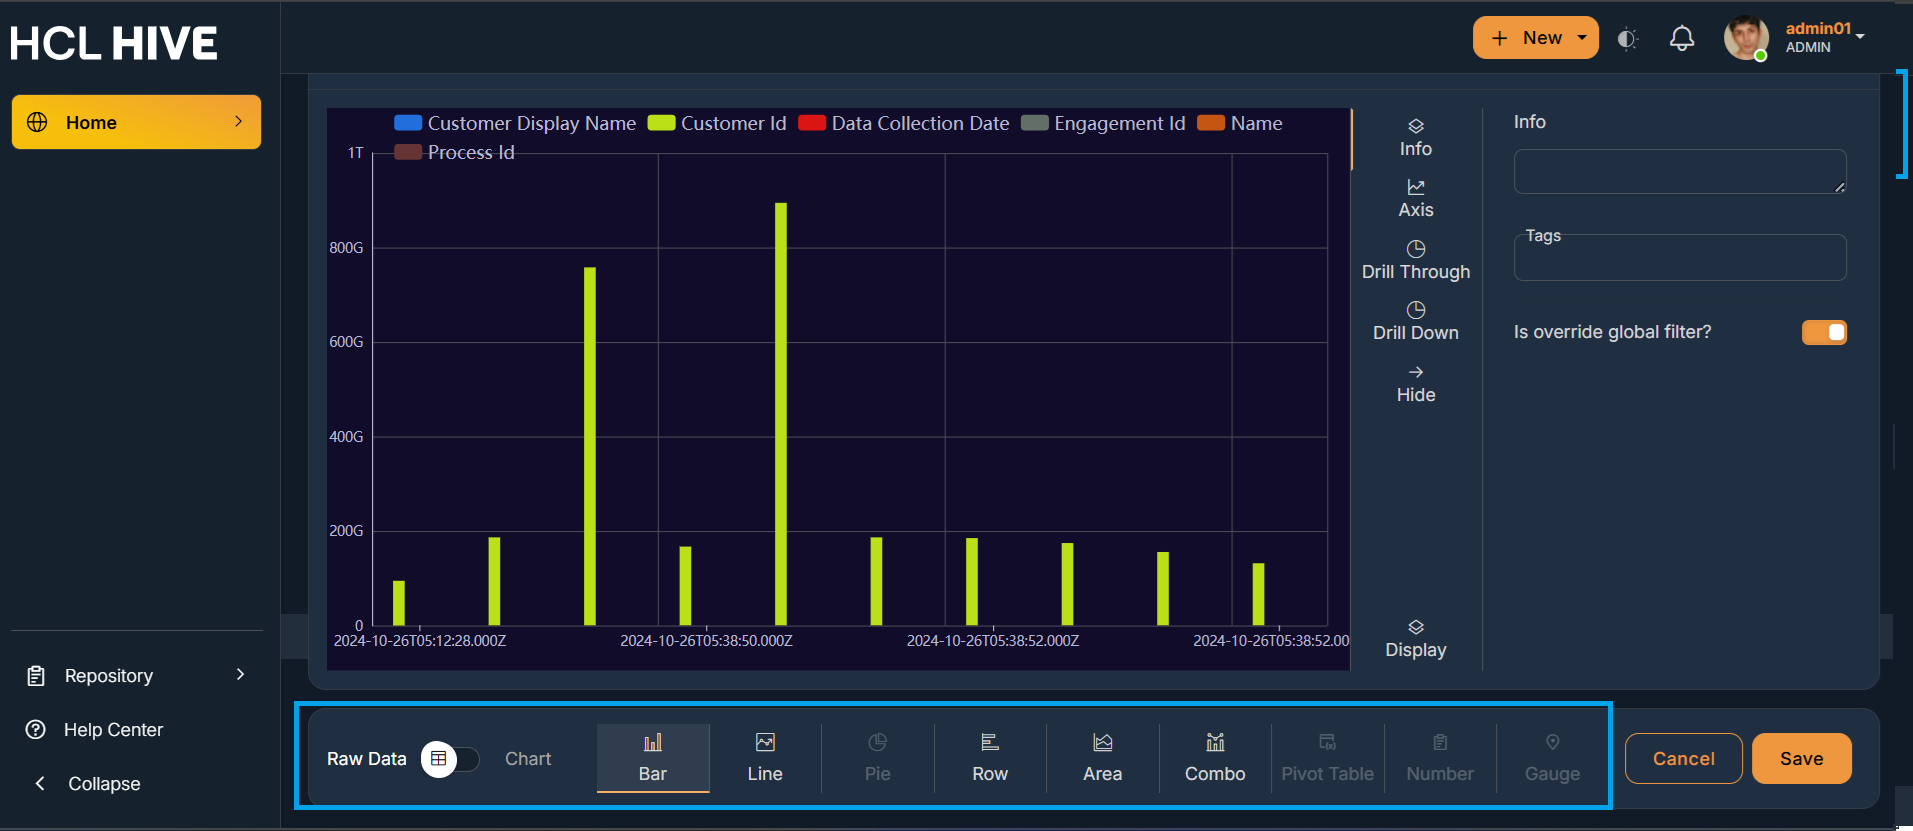Select the Area chart type

pos(1102,758)
